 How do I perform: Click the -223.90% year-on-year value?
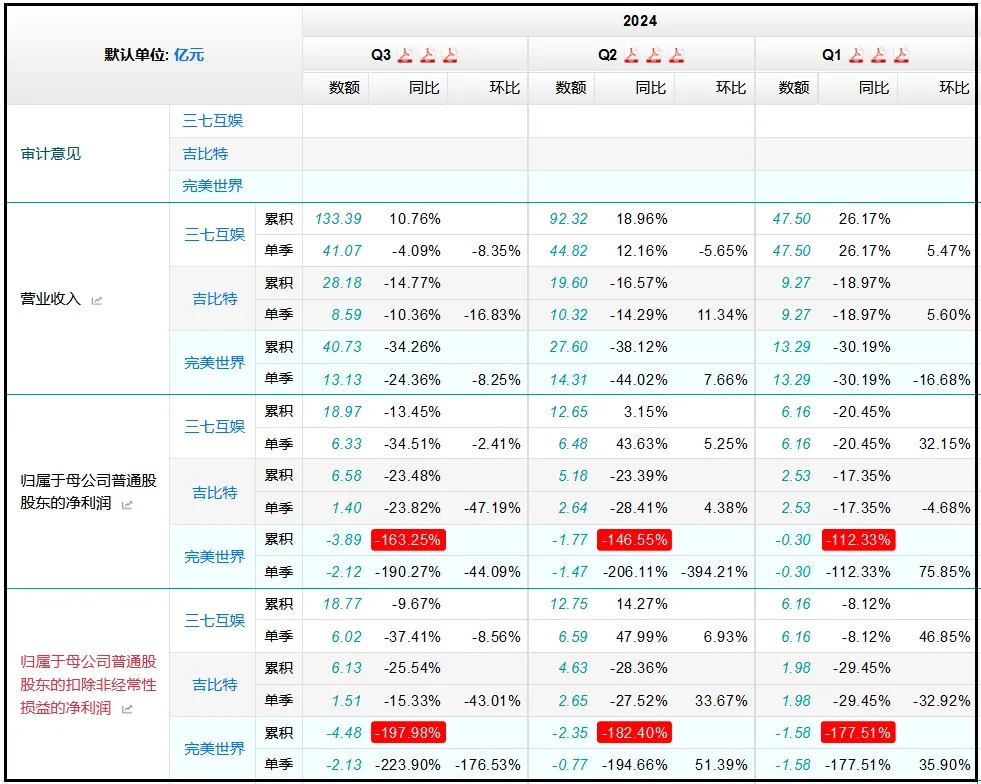pos(407,765)
